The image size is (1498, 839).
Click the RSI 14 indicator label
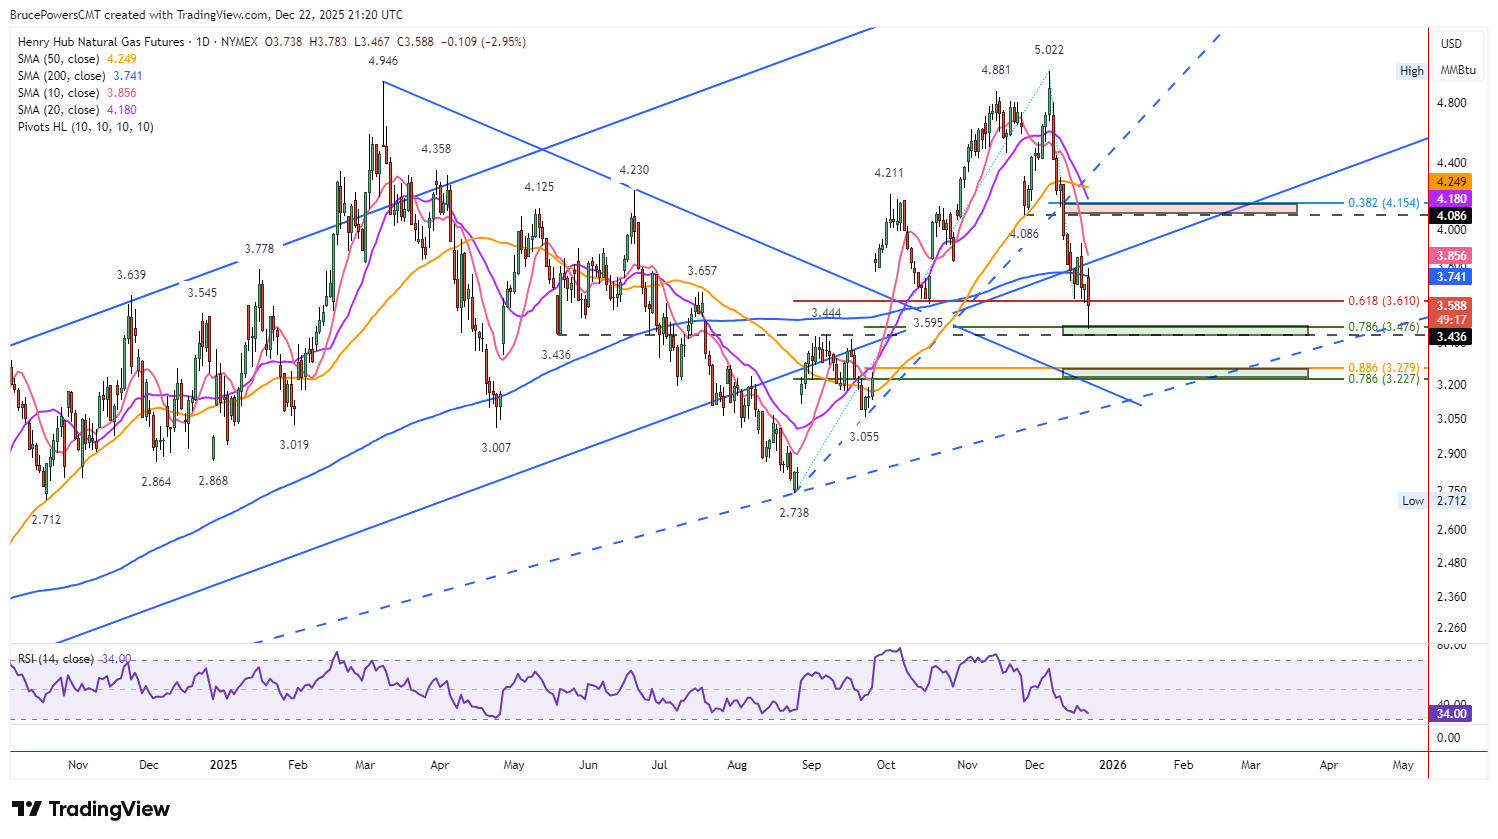[56, 659]
